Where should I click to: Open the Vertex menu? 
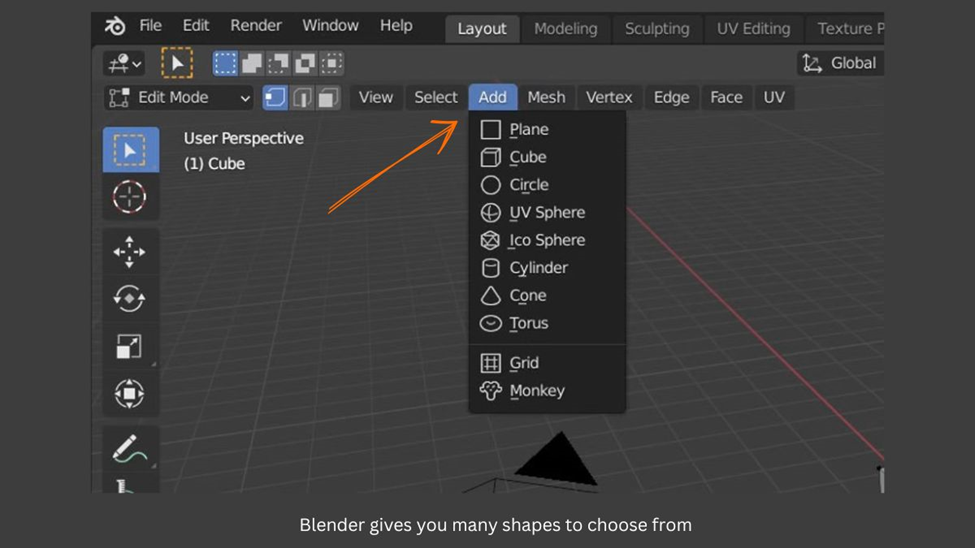pos(609,98)
